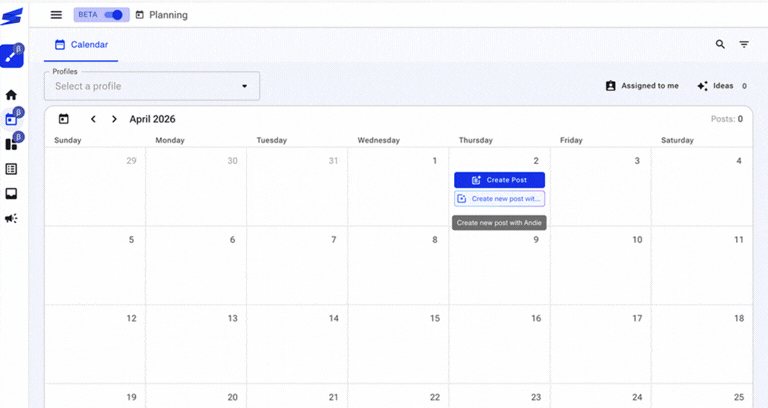Open the filter list icon

point(744,45)
